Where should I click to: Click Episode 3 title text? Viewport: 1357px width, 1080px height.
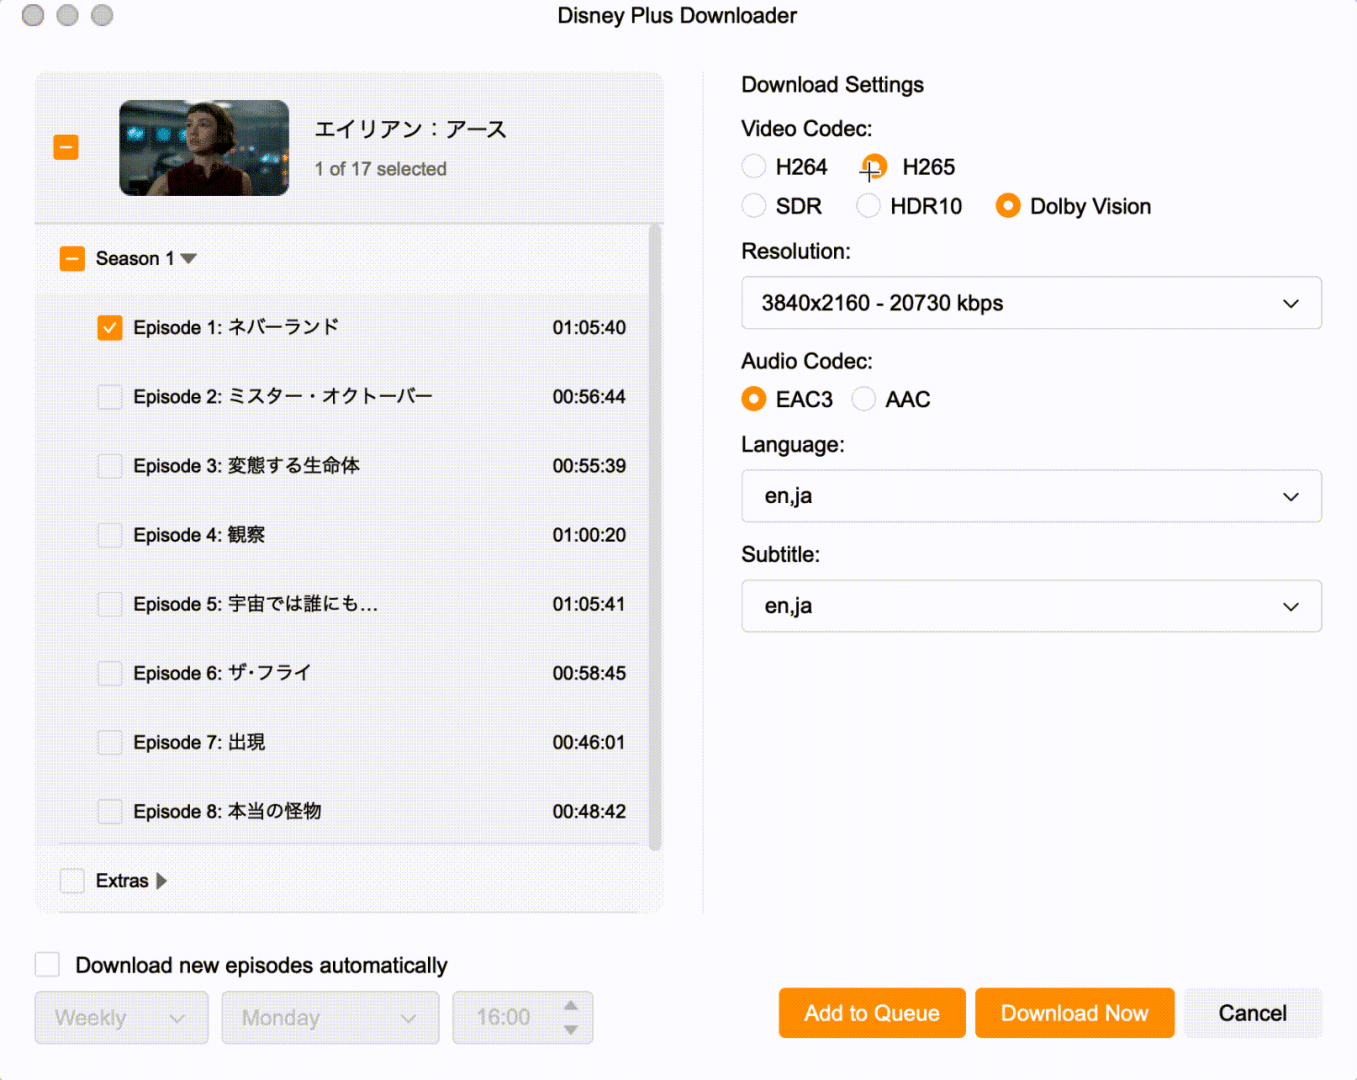coord(247,466)
